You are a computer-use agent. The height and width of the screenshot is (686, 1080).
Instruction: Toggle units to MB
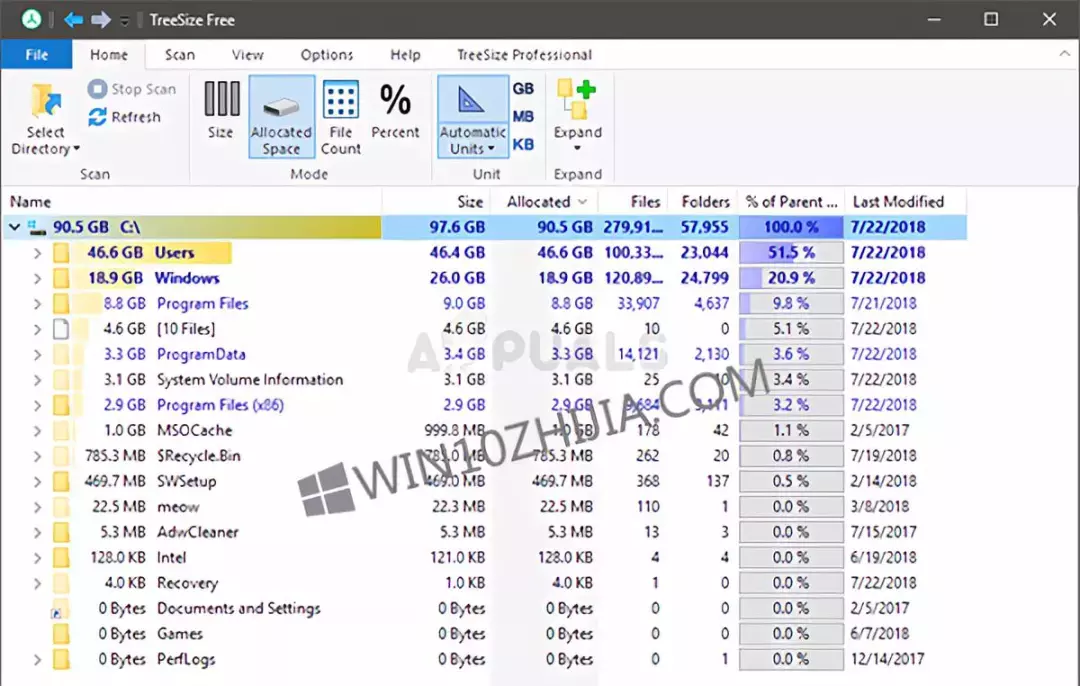tap(523, 113)
